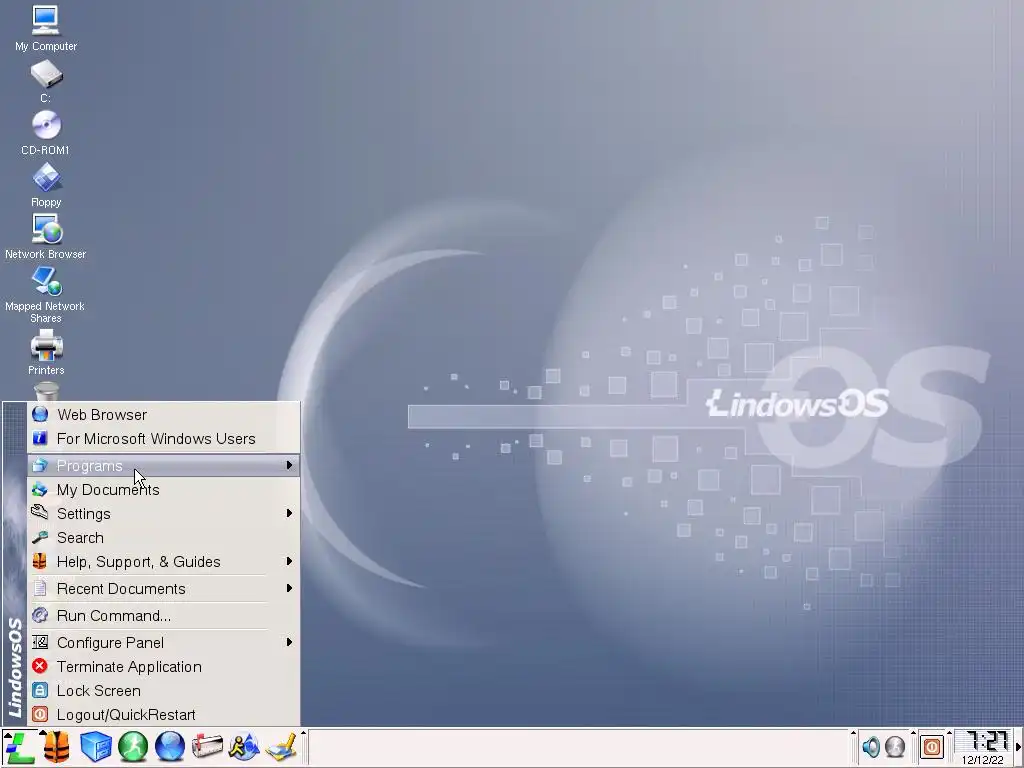Click the red power logout panel button
1024x768 pixels.
[x=932, y=747]
